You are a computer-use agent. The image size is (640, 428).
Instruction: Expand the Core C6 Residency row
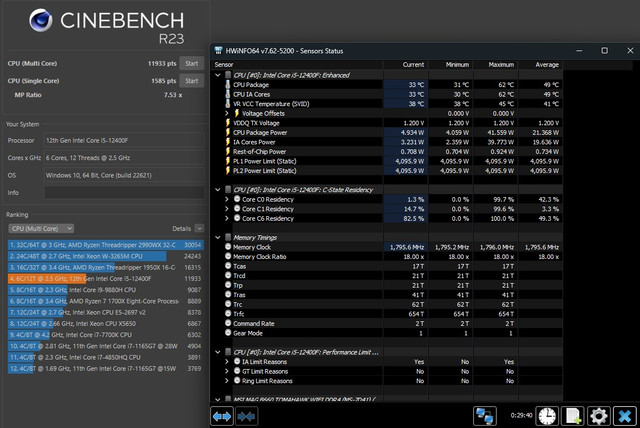[227, 218]
